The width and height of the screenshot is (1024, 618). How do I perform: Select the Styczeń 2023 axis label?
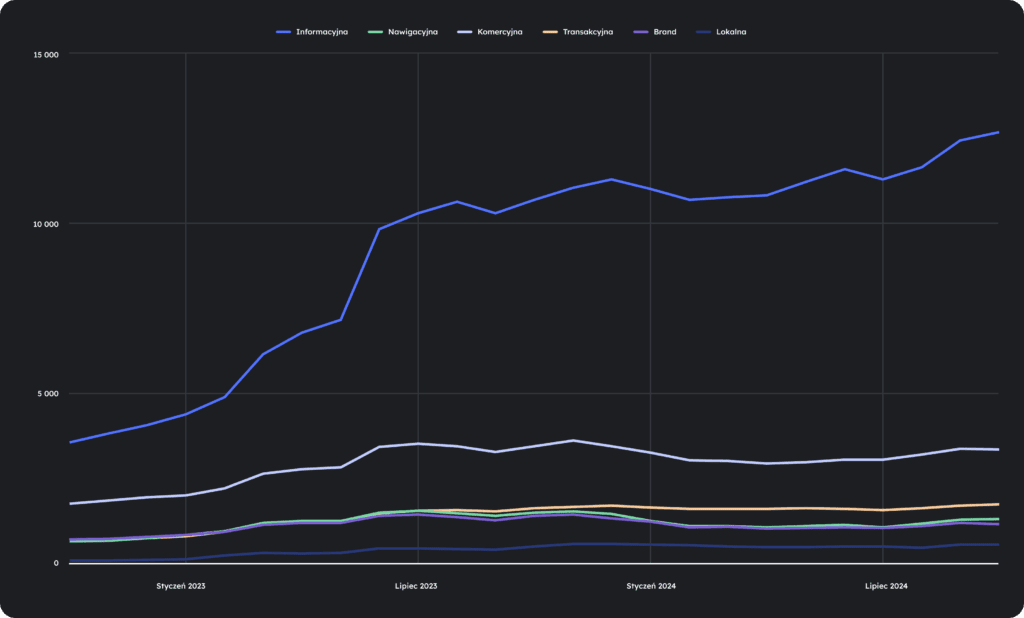181,586
